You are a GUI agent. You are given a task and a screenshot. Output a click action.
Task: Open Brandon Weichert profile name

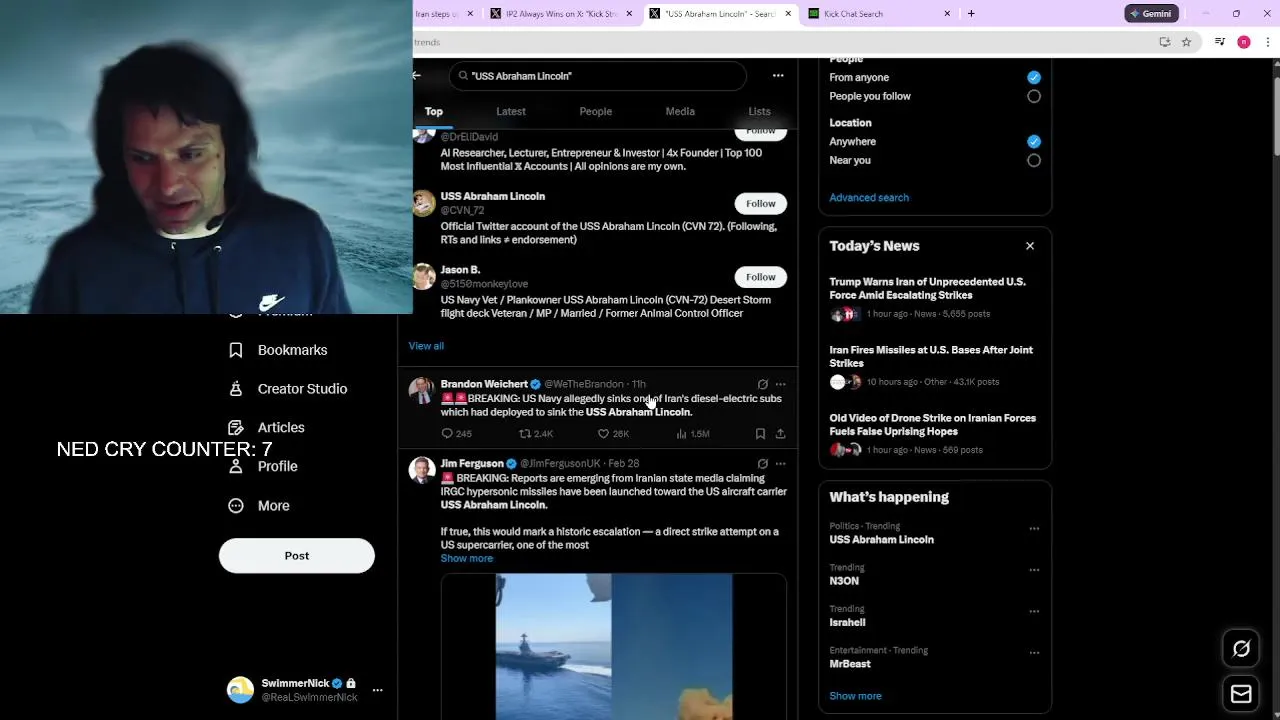tap(484, 384)
